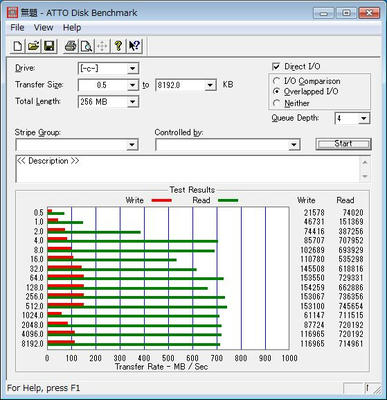Activate the context help pointer icon
The height and width of the screenshot is (400, 387).
click(x=134, y=46)
